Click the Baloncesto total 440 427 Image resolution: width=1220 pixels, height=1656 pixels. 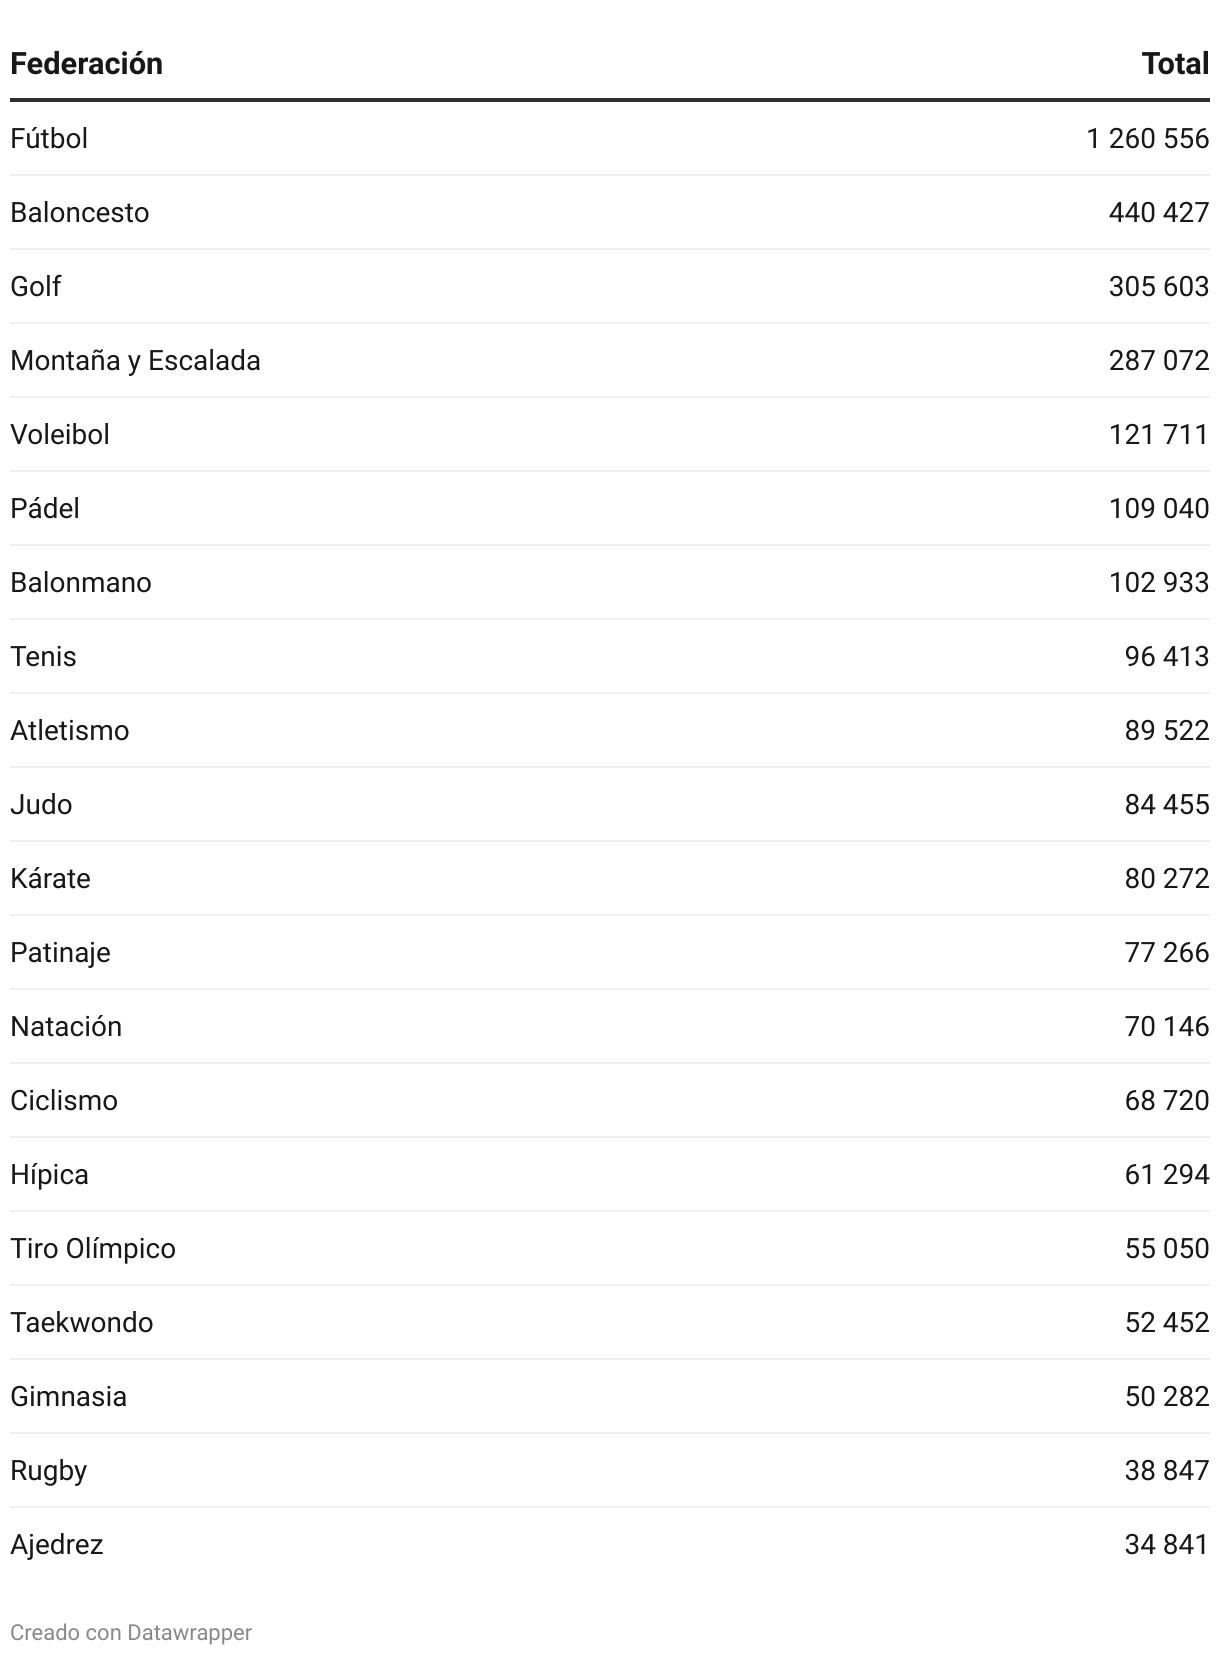pos(1159,212)
